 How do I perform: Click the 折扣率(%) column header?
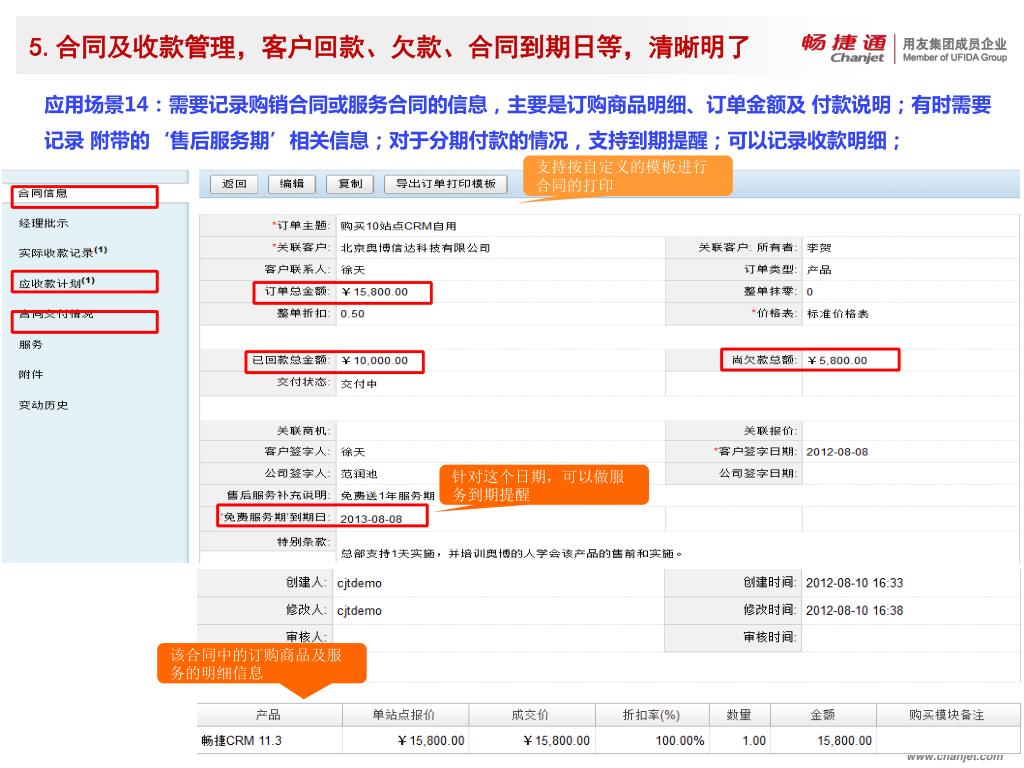coord(651,715)
